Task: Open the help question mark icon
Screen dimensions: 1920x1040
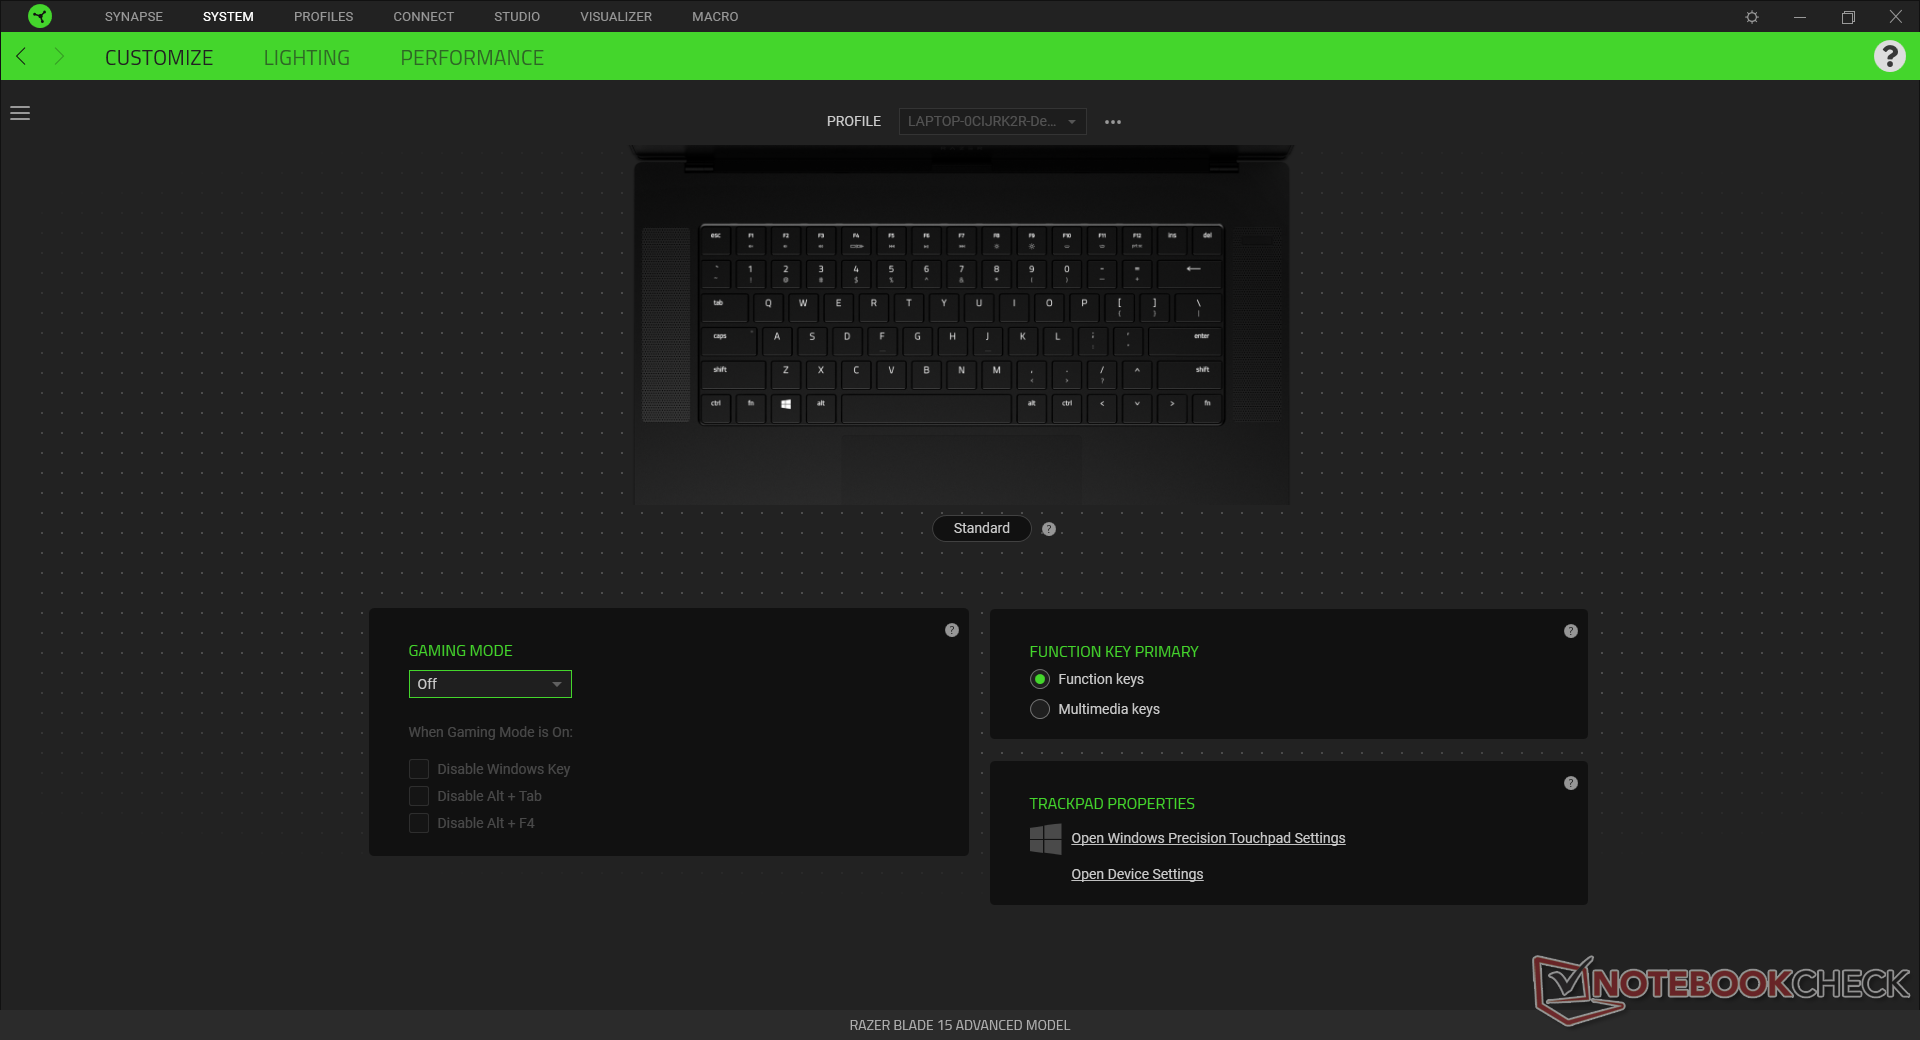Action: [x=1889, y=56]
